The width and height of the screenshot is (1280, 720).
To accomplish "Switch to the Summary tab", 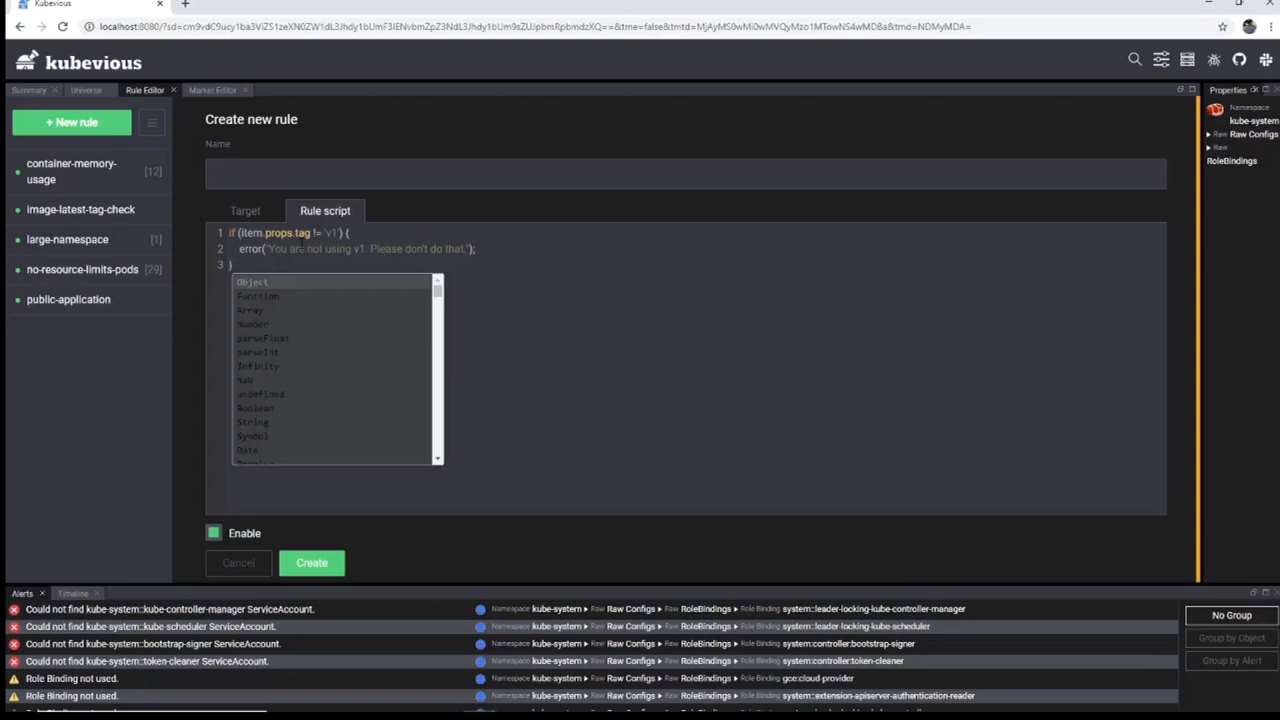I will 29,90.
